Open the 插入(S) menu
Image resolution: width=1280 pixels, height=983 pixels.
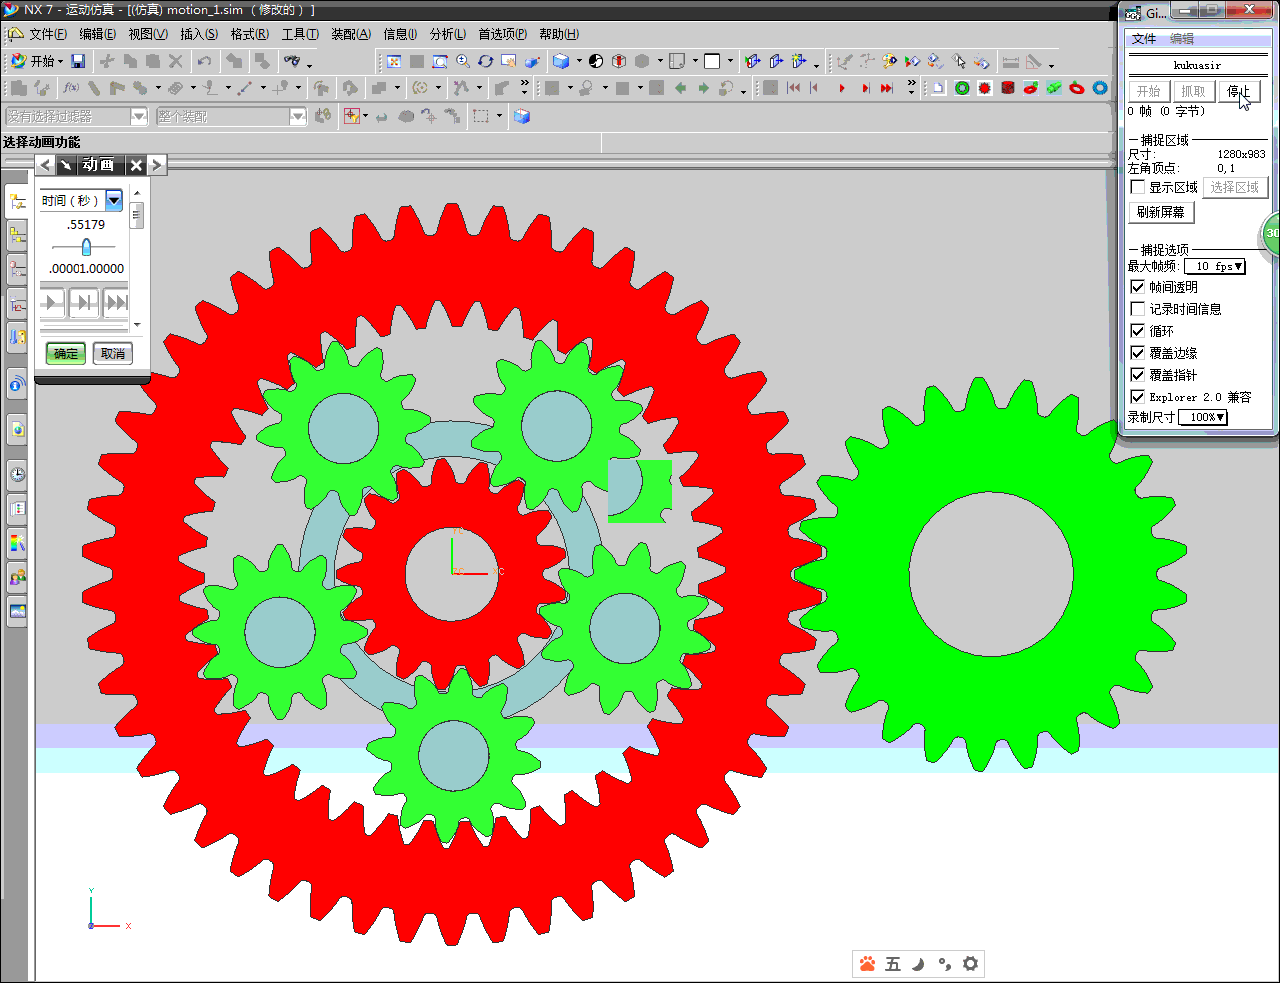(199, 34)
